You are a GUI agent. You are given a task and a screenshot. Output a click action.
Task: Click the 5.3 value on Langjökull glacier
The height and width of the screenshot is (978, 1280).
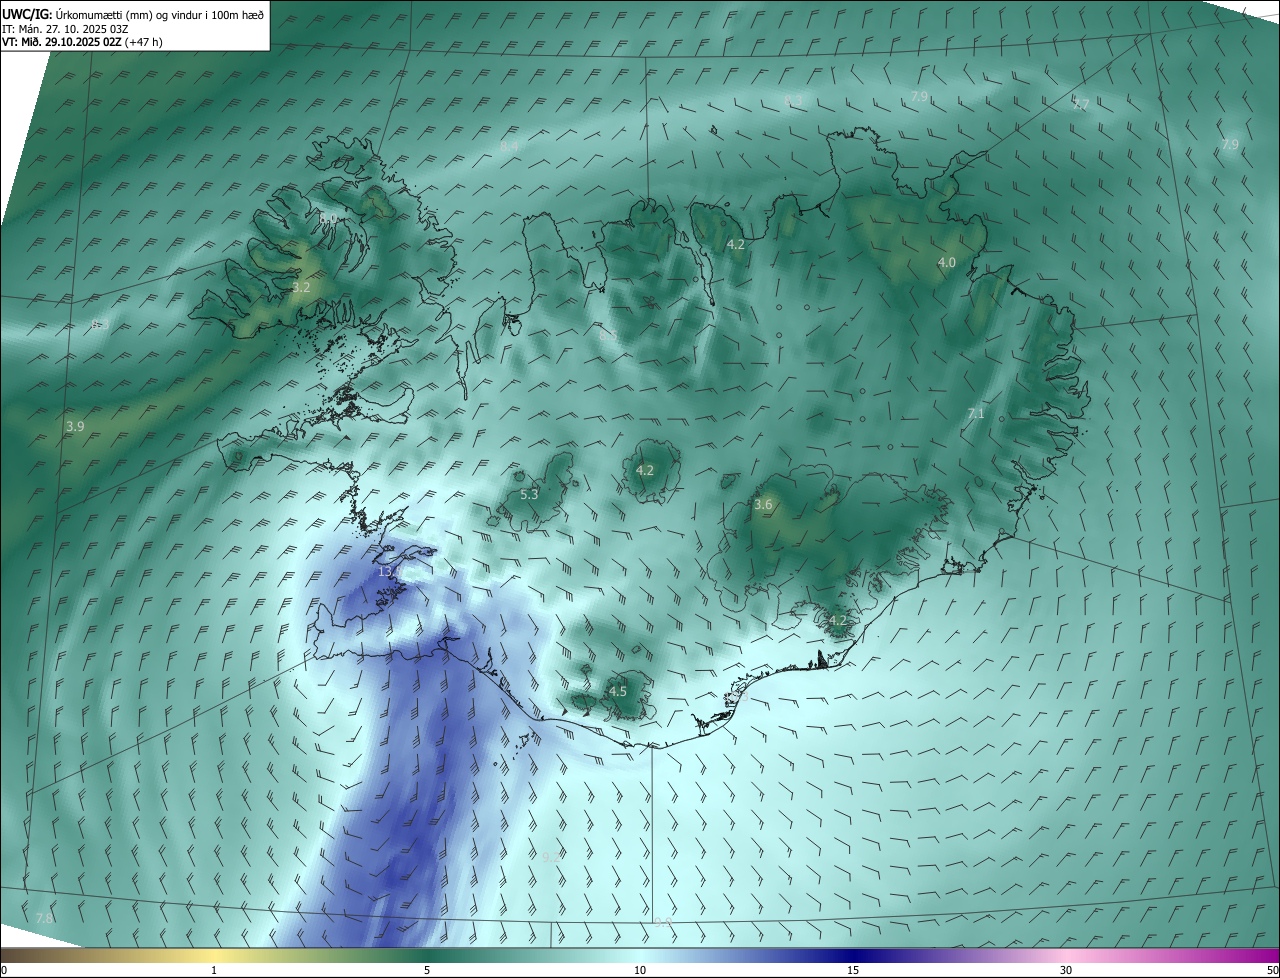click(530, 494)
